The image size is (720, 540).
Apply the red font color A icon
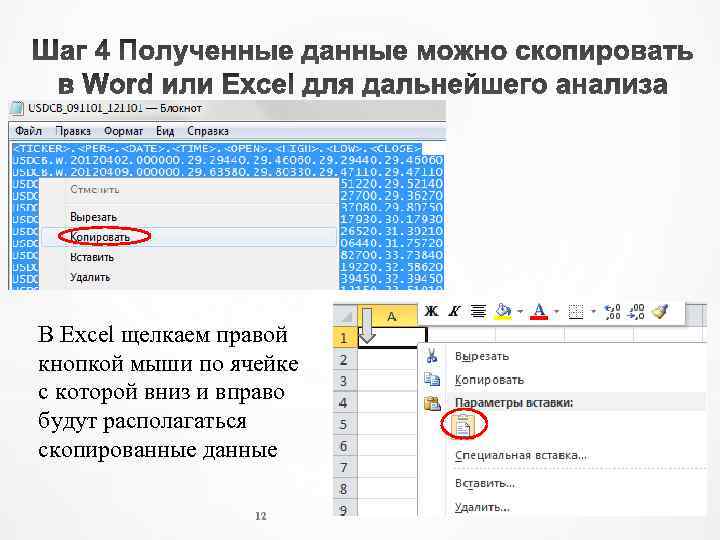[x=539, y=311]
